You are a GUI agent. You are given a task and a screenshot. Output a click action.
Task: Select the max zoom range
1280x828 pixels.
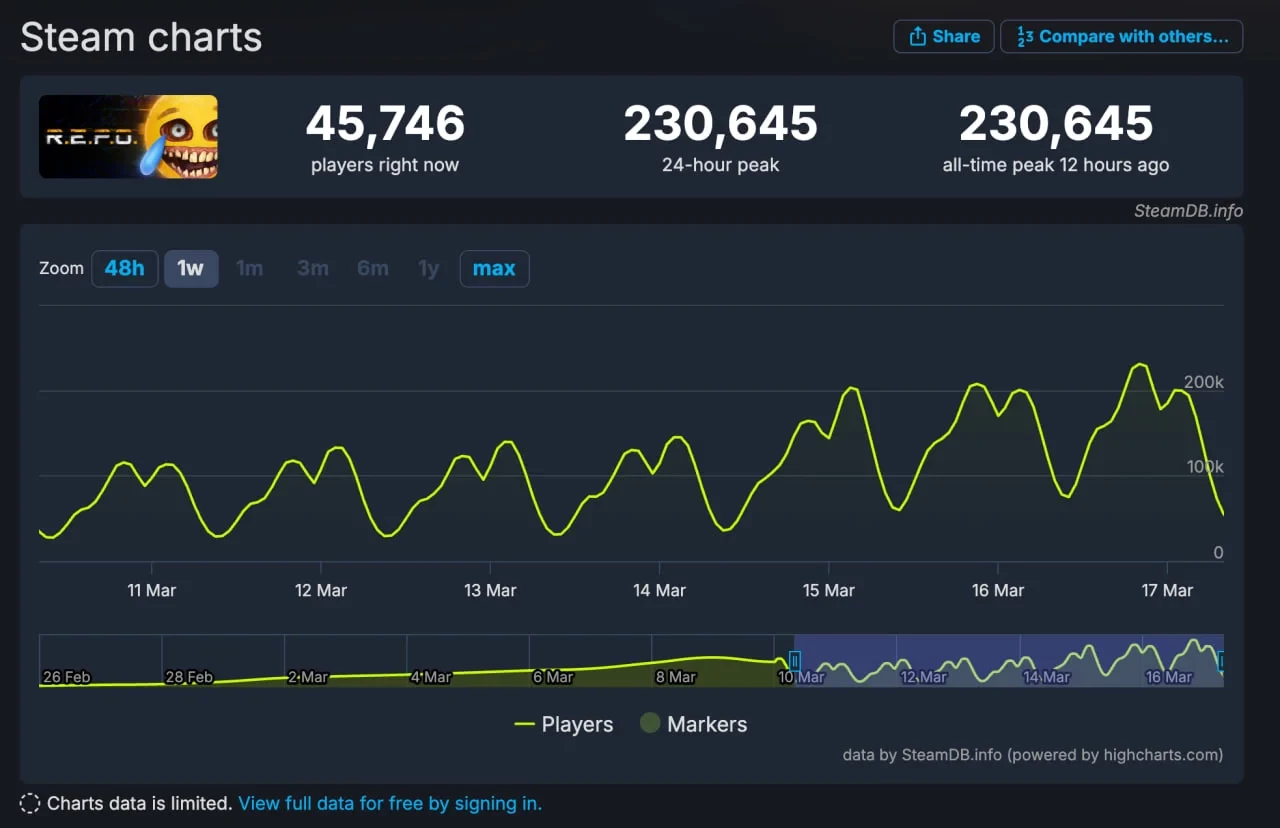[494, 268]
